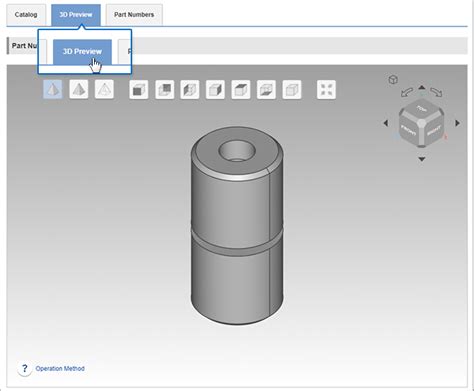This screenshot has width=474, height=391.
Task: Click the FRONT face of the view cube
Action: 409,130
